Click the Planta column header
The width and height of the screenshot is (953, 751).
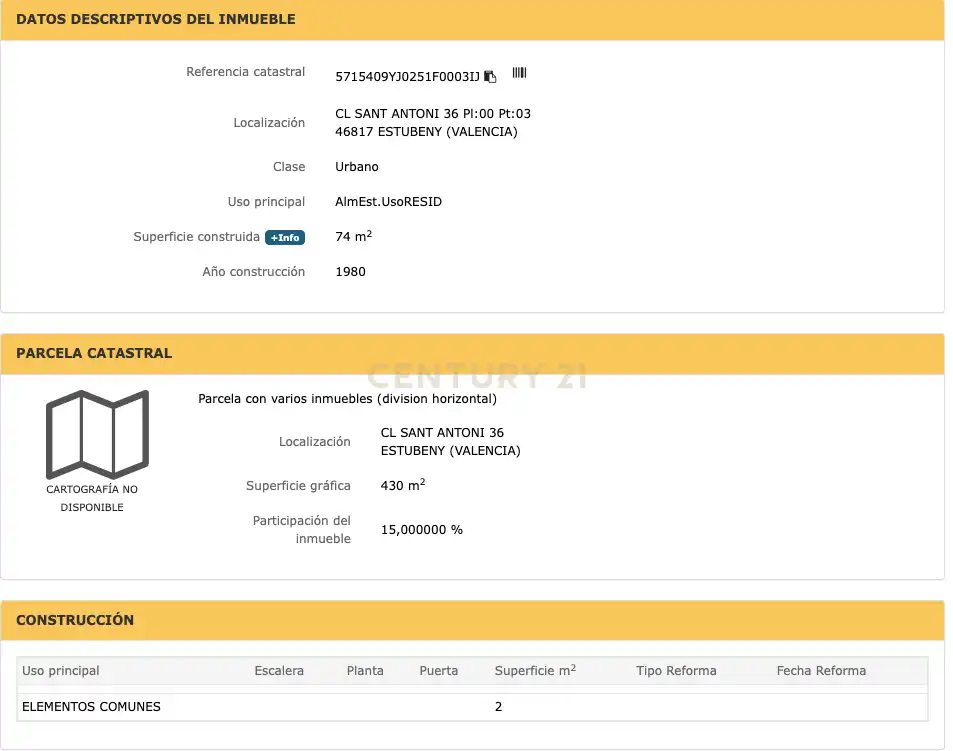click(365, 671)
